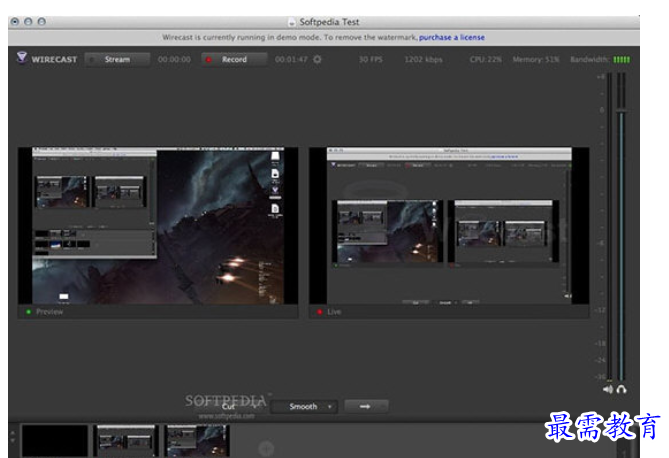Viewport: 669px width, 458px height.
Task: Open the Cut transition dropdown
Action: pos(230,406)
